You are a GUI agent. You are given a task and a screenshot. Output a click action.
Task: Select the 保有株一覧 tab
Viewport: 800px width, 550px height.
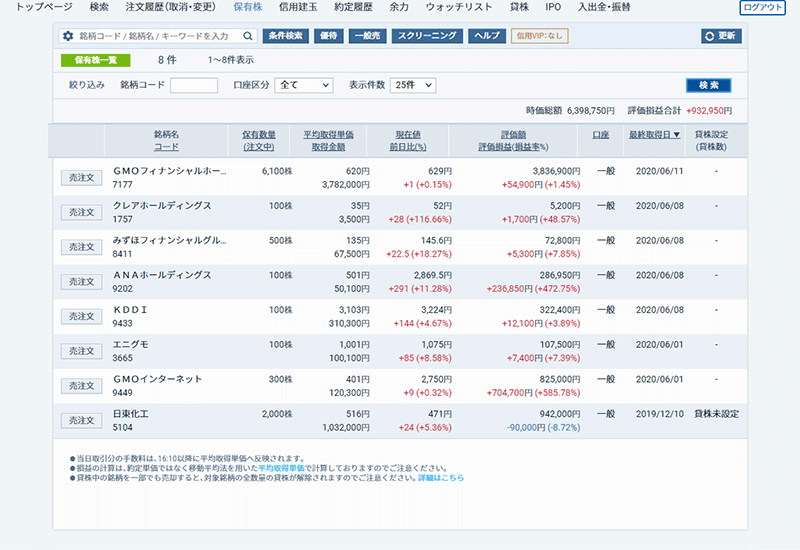96,60
